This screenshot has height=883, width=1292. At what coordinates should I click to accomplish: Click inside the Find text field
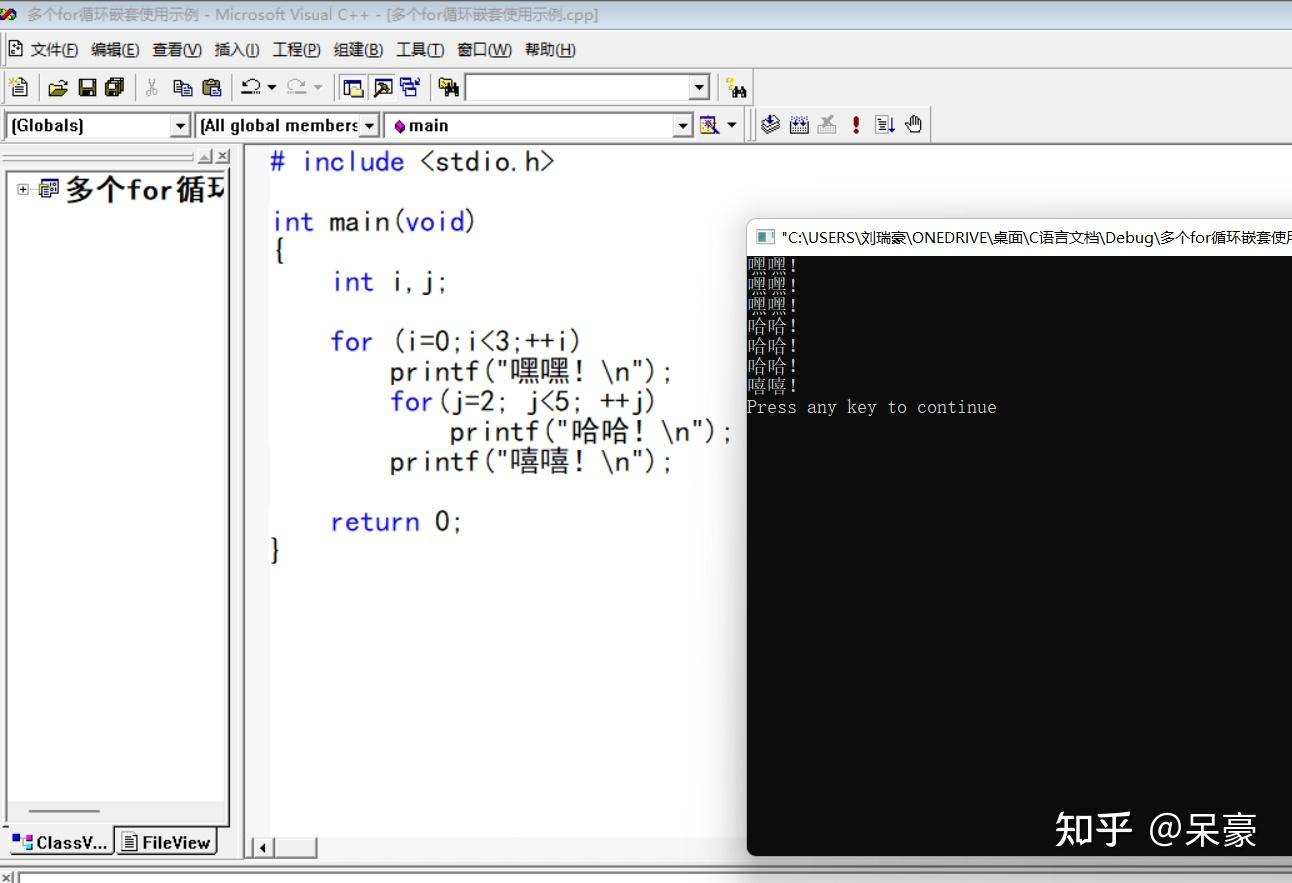[x=577, y=88]
